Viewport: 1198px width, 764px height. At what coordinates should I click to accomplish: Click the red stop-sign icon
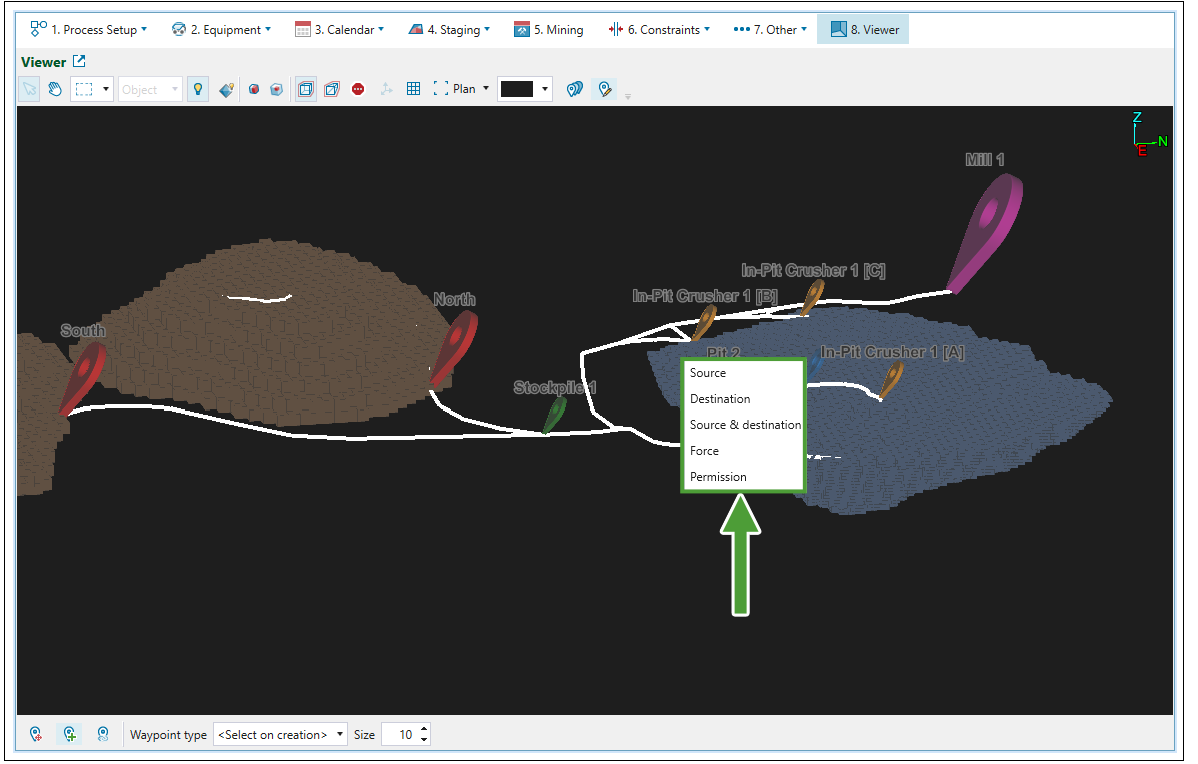coord(358,89)
